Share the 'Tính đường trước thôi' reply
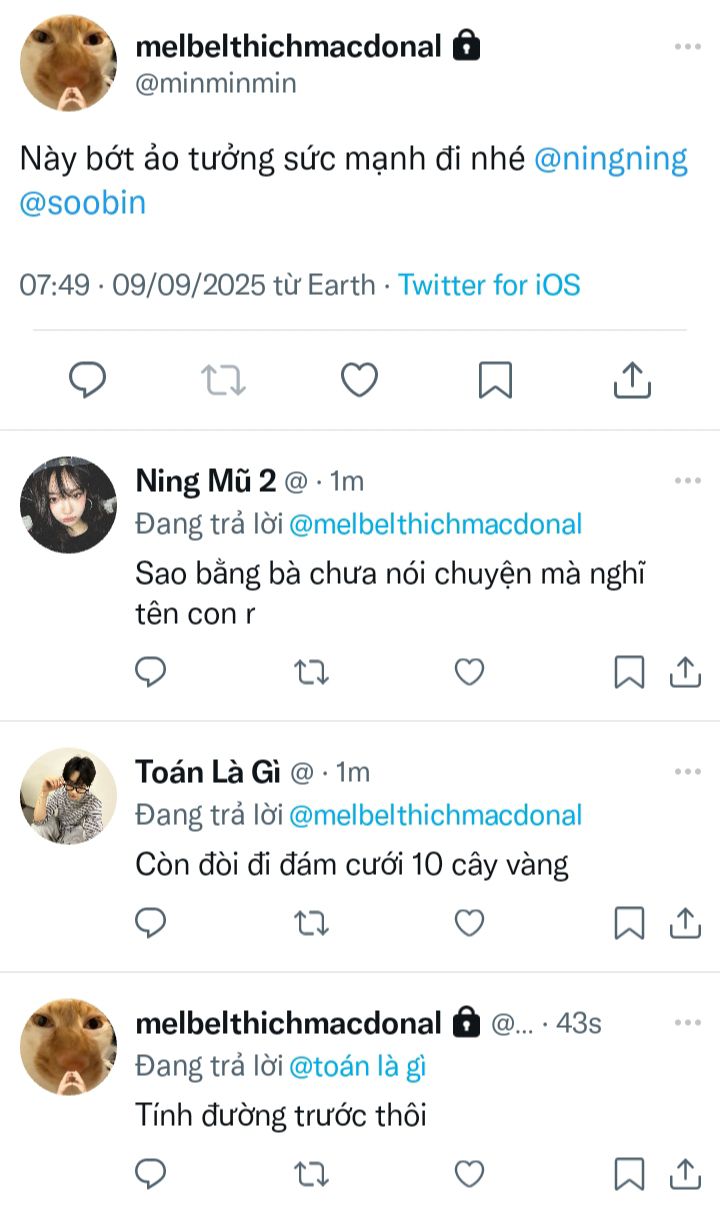This screenshot has width=720, height=1212. (x=685, y=1173)
